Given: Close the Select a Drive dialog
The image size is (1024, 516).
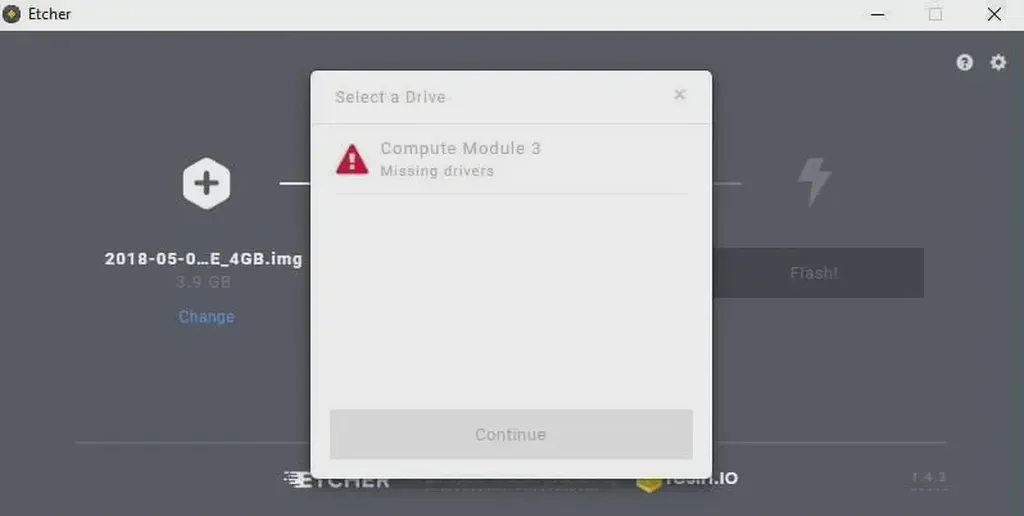Looking at the screenshot, I should pyautogui.click(x=680, y=95).
